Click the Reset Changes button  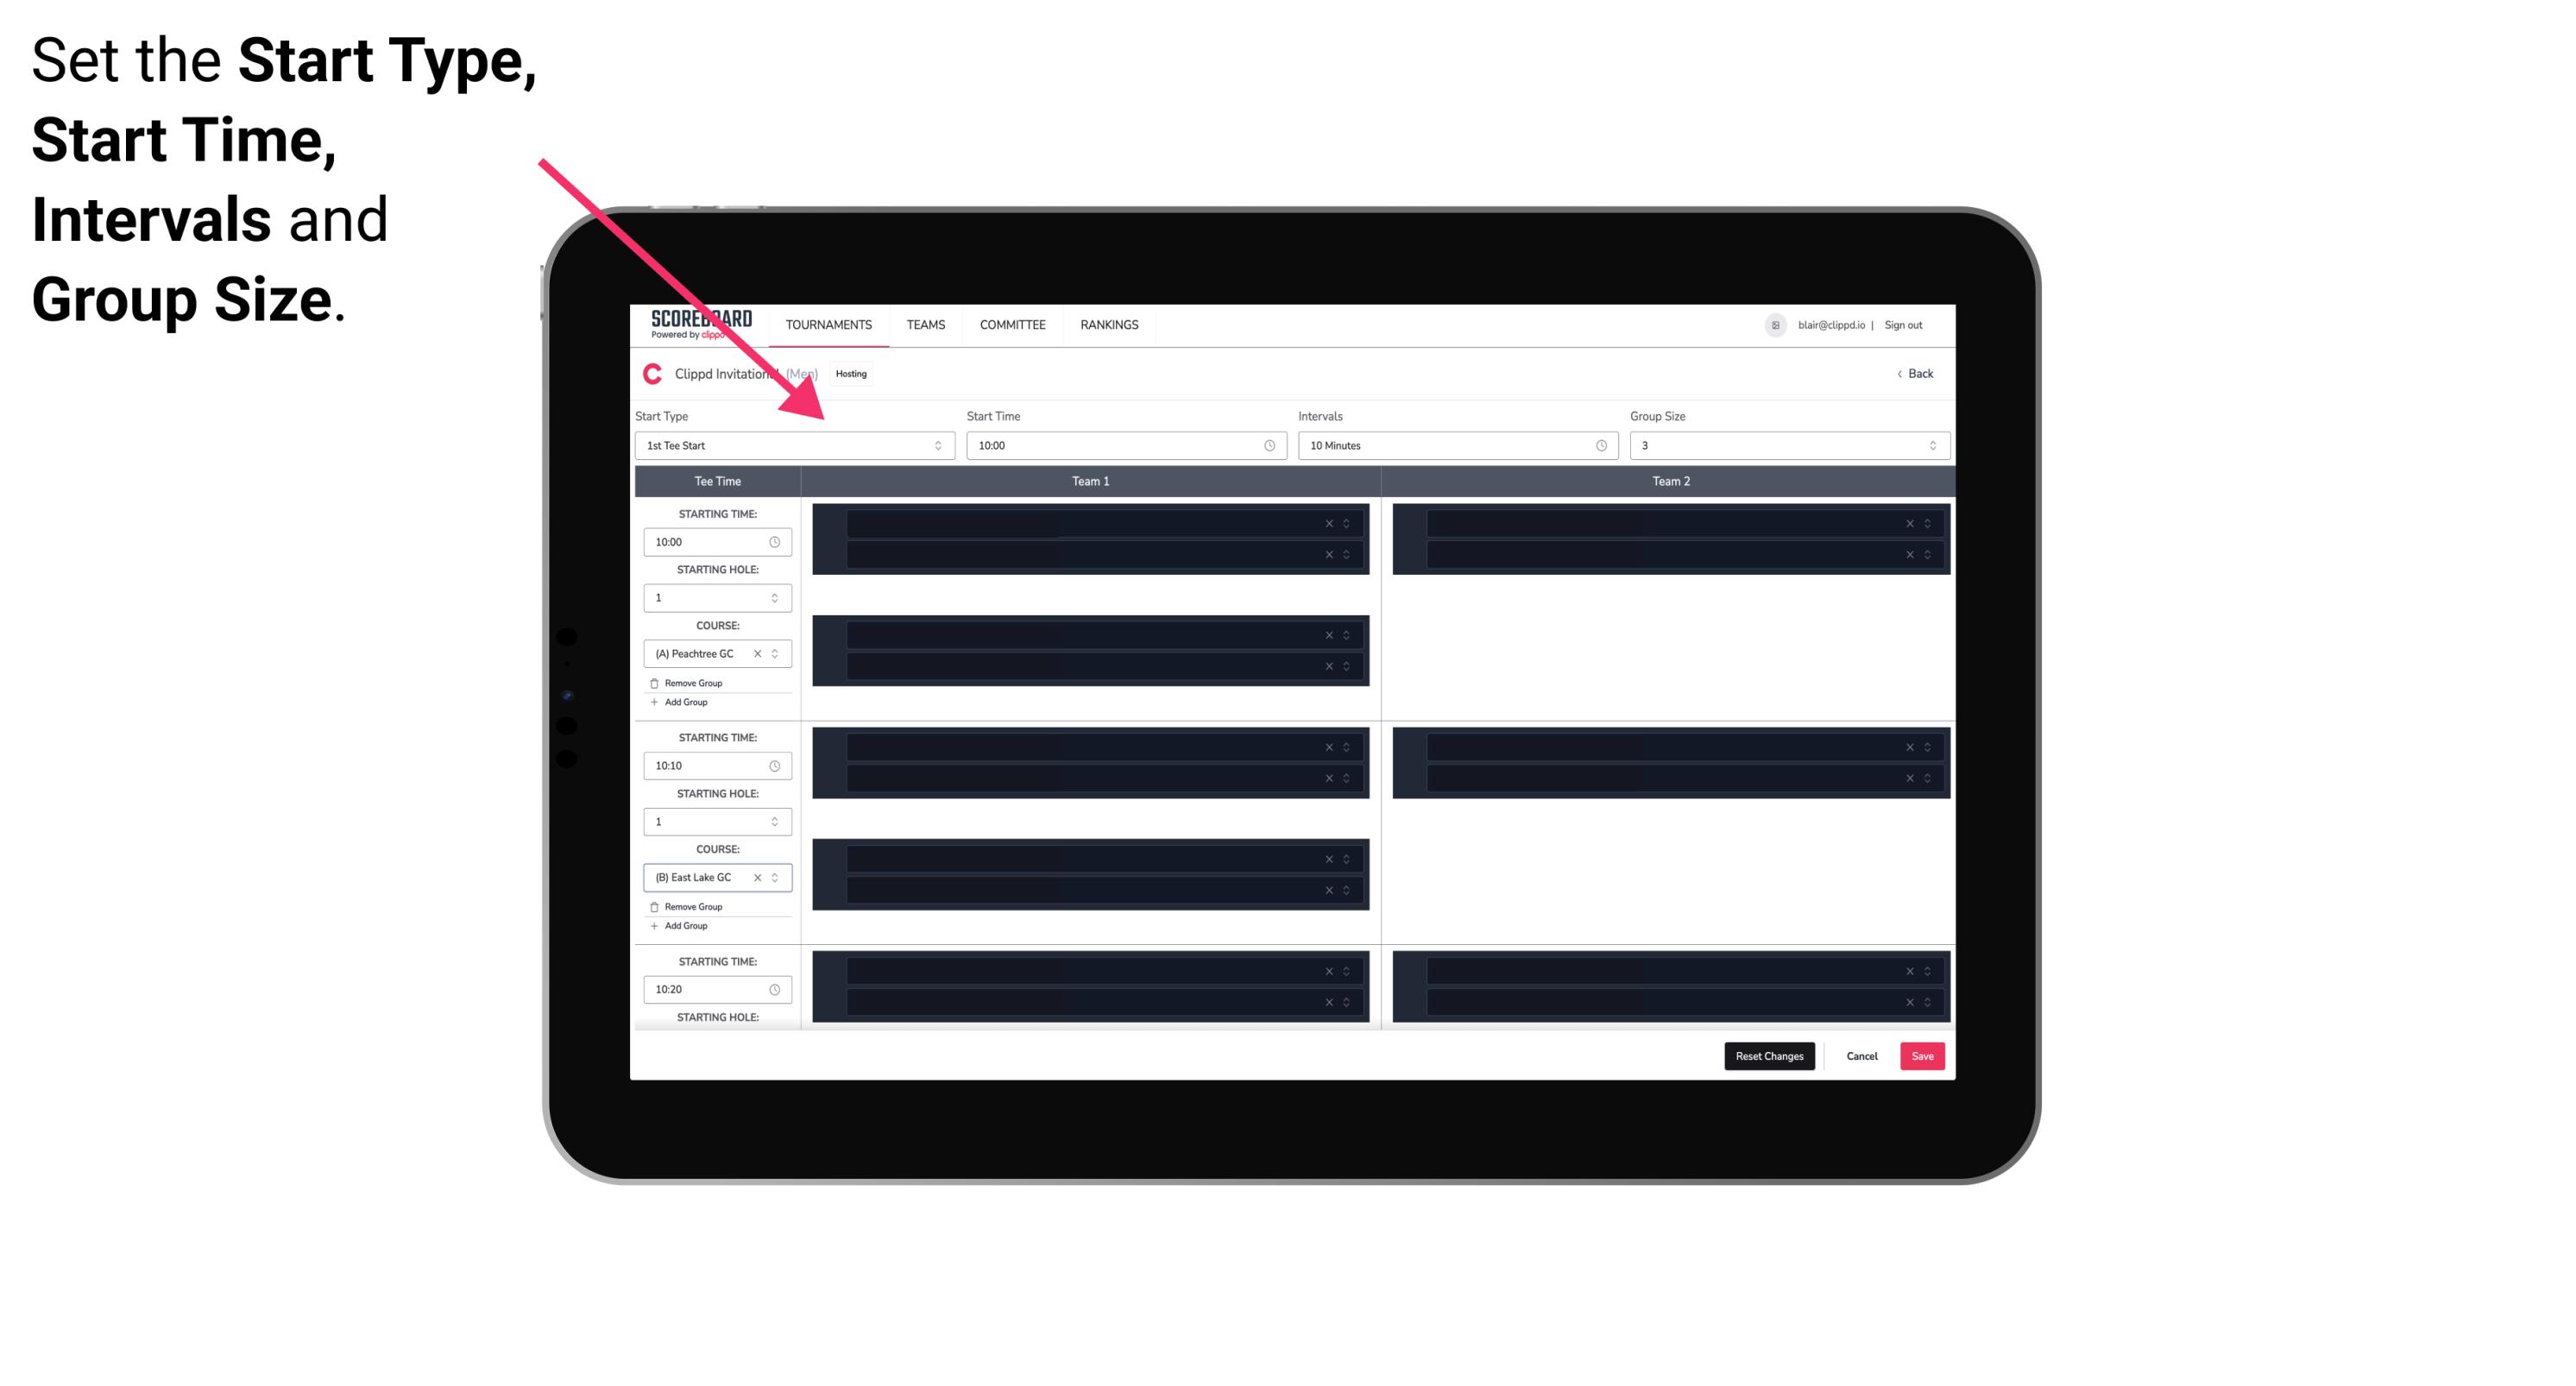click(1773, 1055)
